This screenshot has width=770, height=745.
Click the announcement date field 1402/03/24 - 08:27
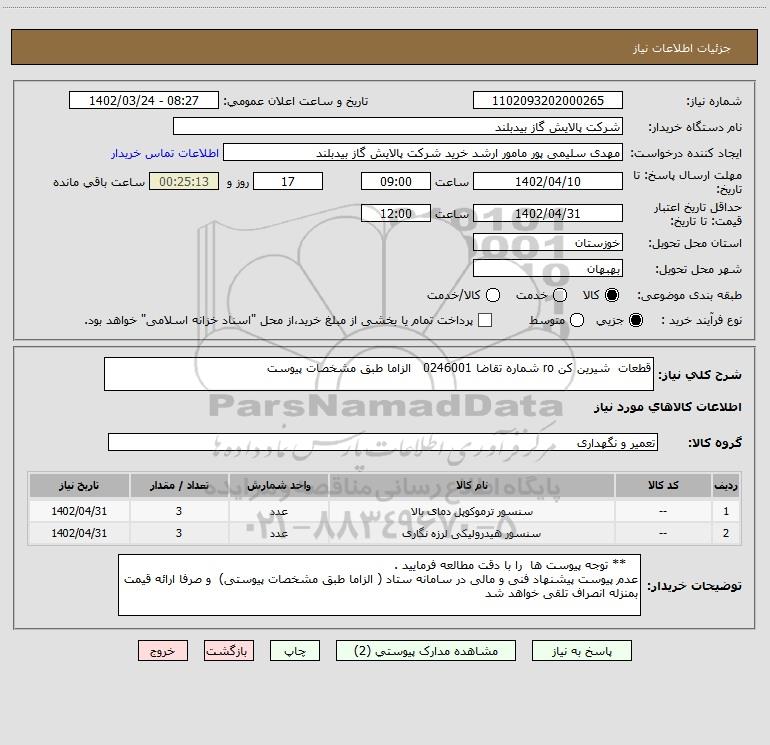(143, 100)
